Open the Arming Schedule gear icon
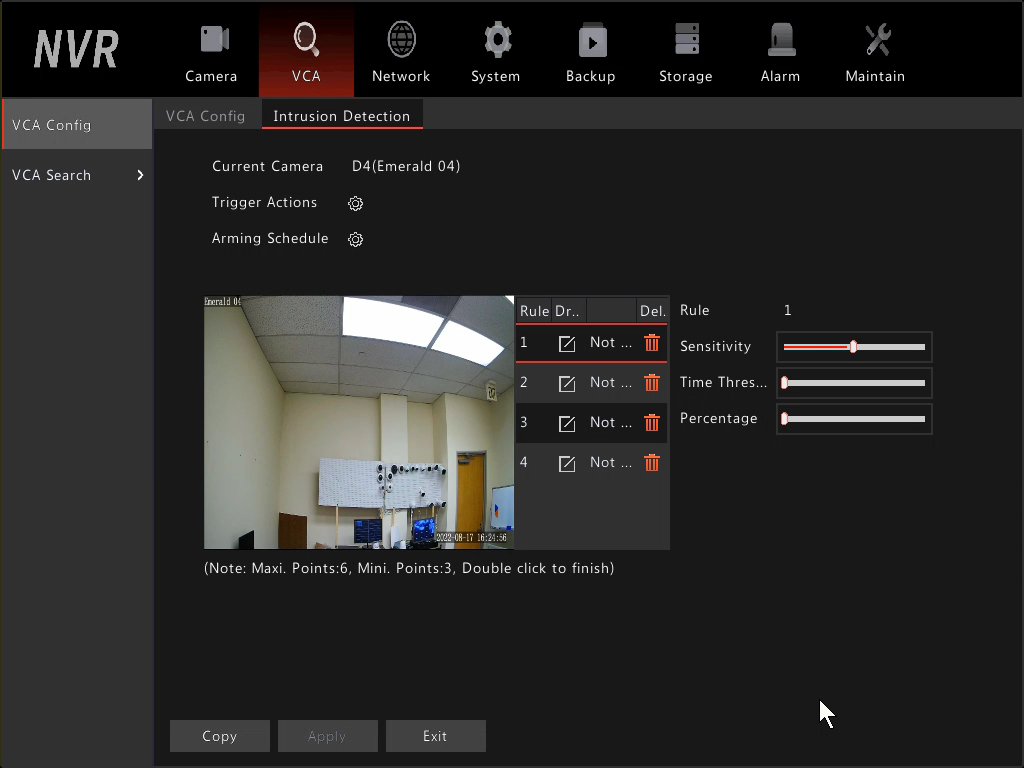Image resolution: width=1024 pixels, height=768 pixels. tap(355, 239)
